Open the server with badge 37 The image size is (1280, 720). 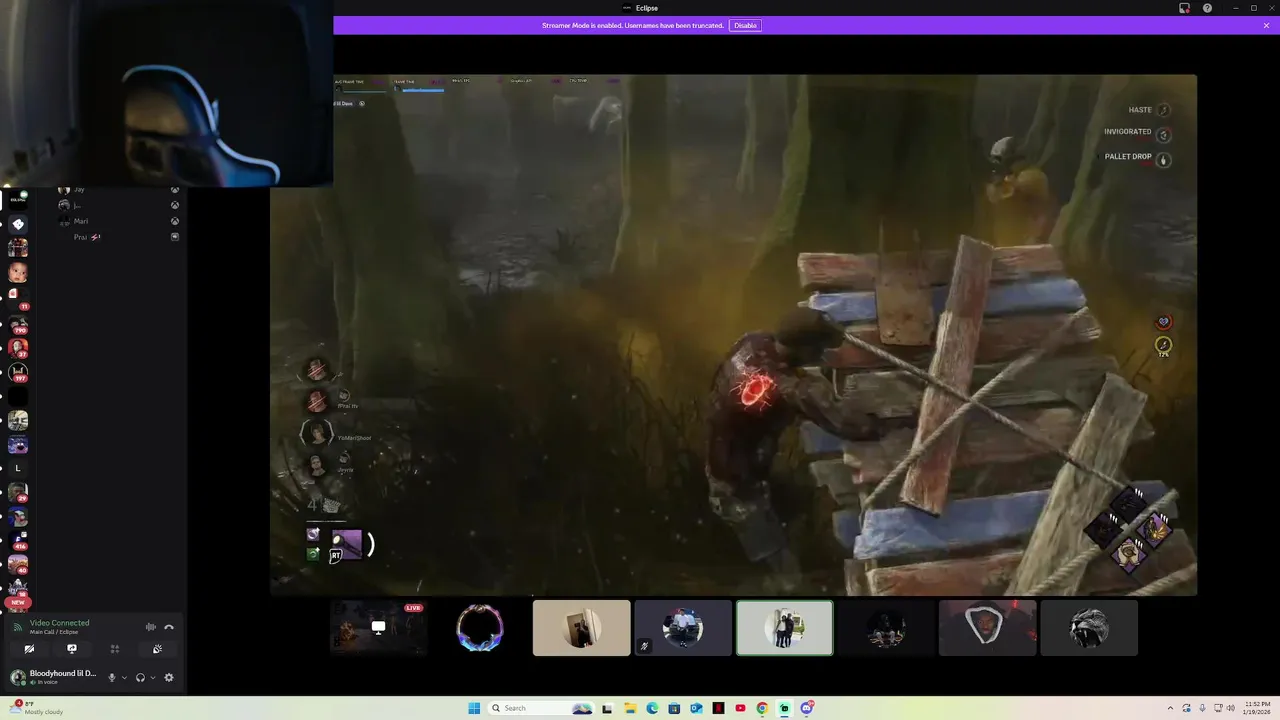click(x=18, y=347)
